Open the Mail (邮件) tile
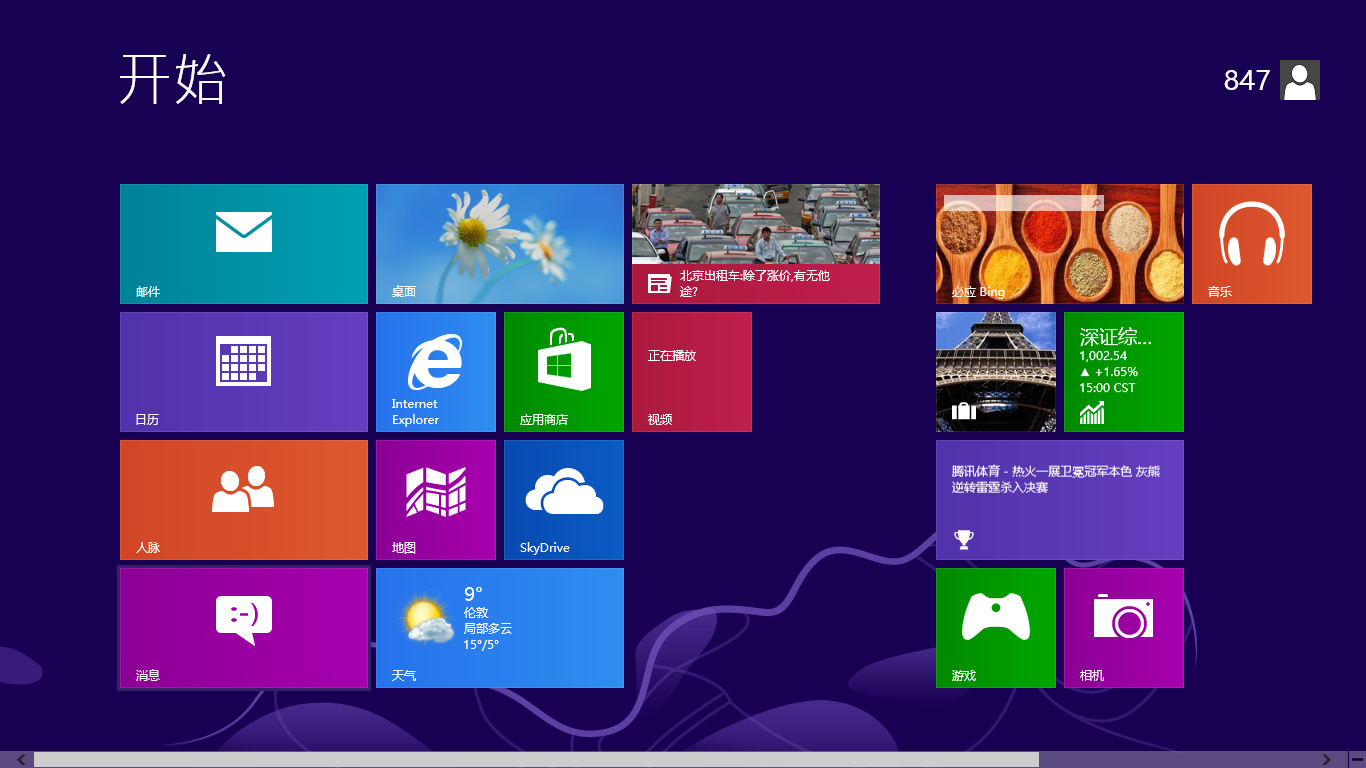The image size is (1366, 768). pyautogui.click(x=244, y=243)
